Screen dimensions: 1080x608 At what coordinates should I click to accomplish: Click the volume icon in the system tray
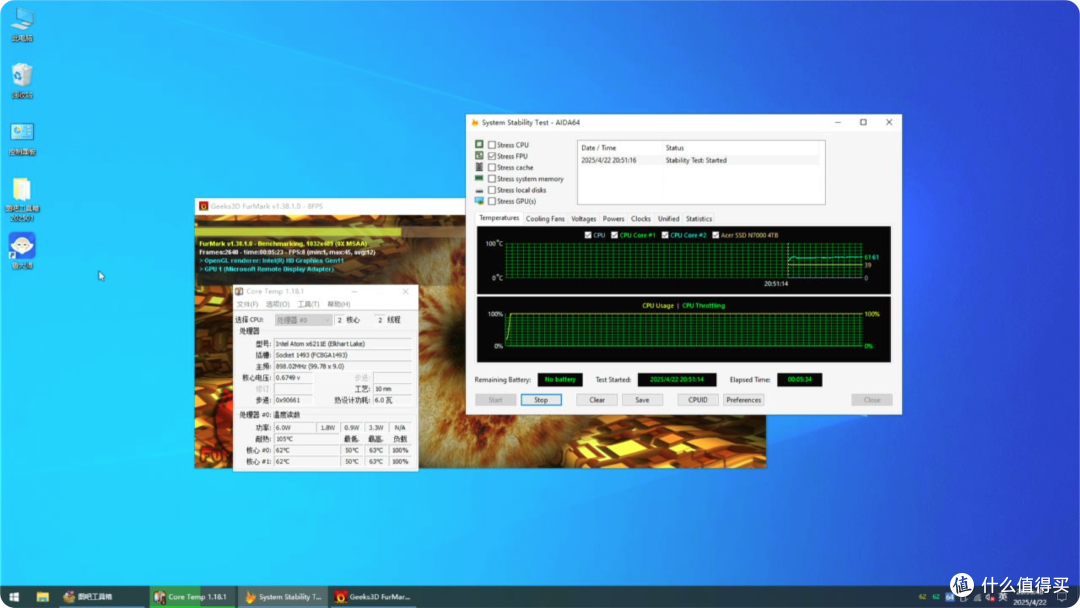(x=990, y=597)
